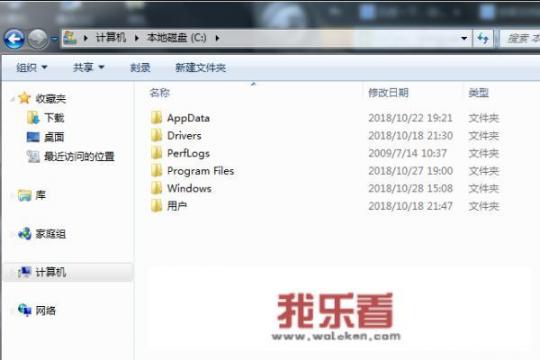Open the recent pages dropdown beside Forward
The height and width of the screenshot is (360, 540).
click(x=54, y=39)
